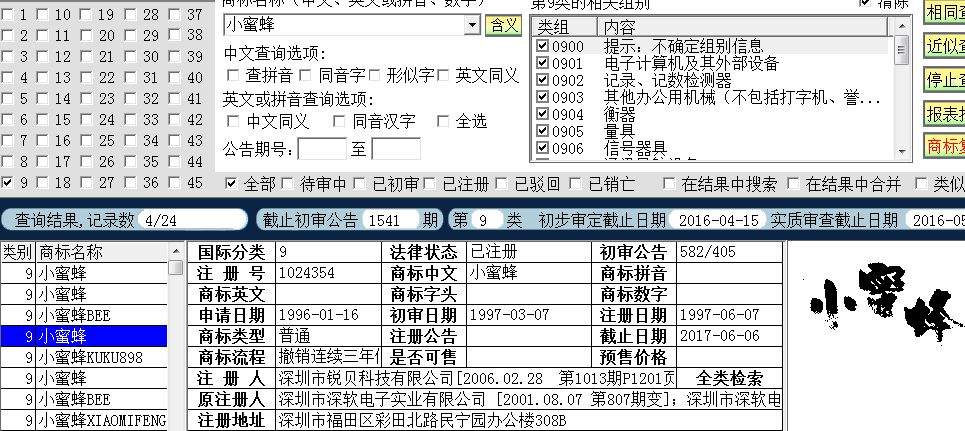The width and height of the screenshot is (965, 431).
Task: Click the 全类检索 button
Action: (x=729, y=378)
